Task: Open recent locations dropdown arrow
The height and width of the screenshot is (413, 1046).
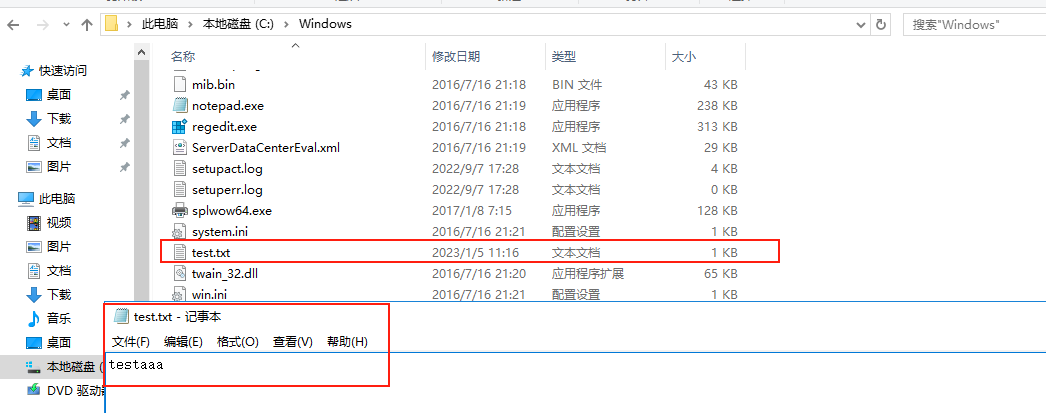Action: 66,25
